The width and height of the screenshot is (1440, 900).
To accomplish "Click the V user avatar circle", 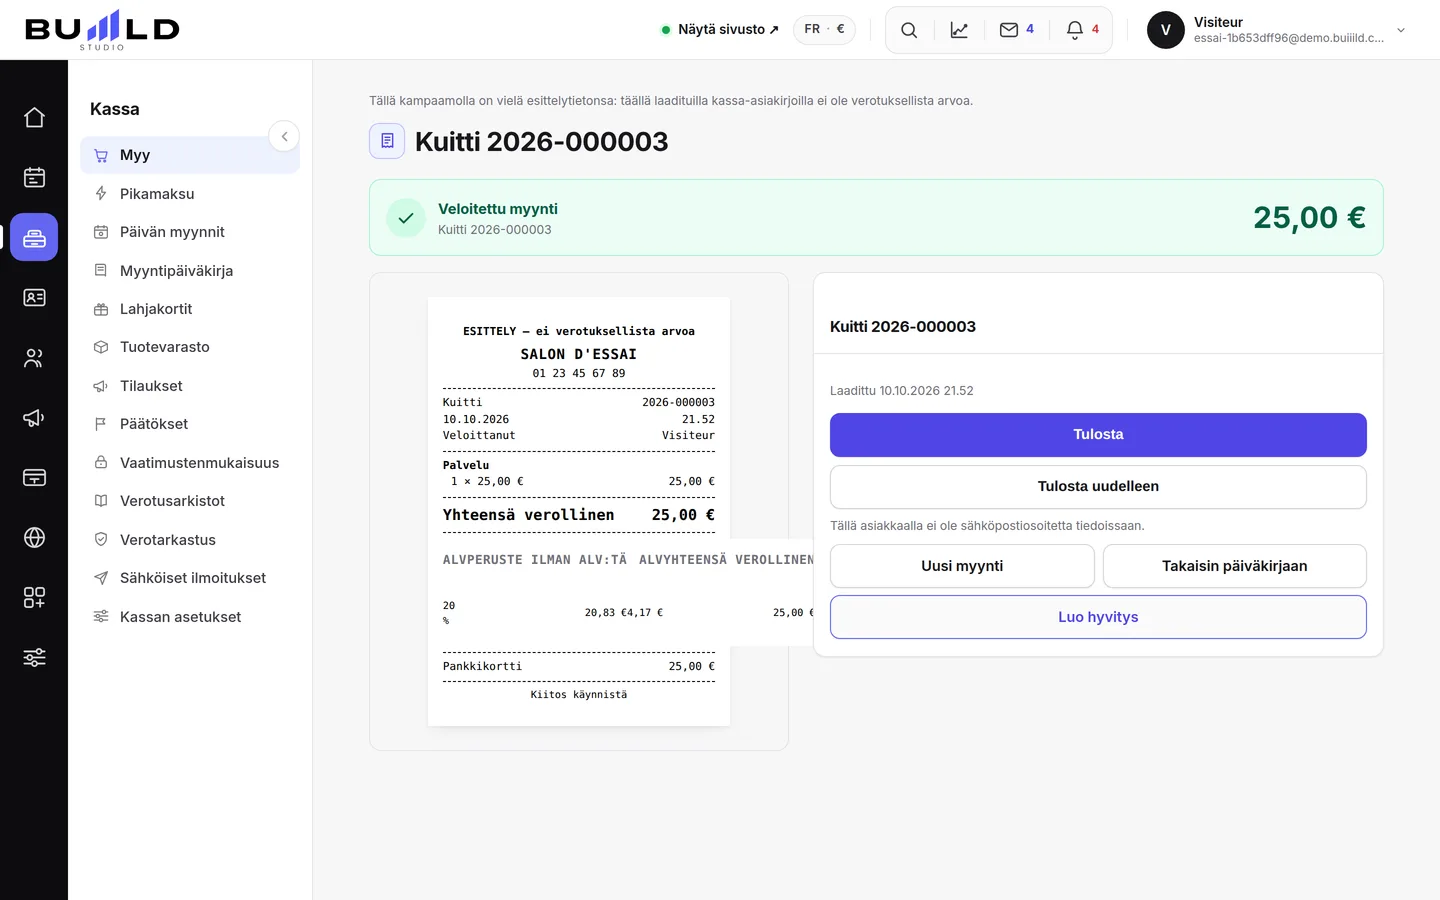I will click(x=1166, y=30).
